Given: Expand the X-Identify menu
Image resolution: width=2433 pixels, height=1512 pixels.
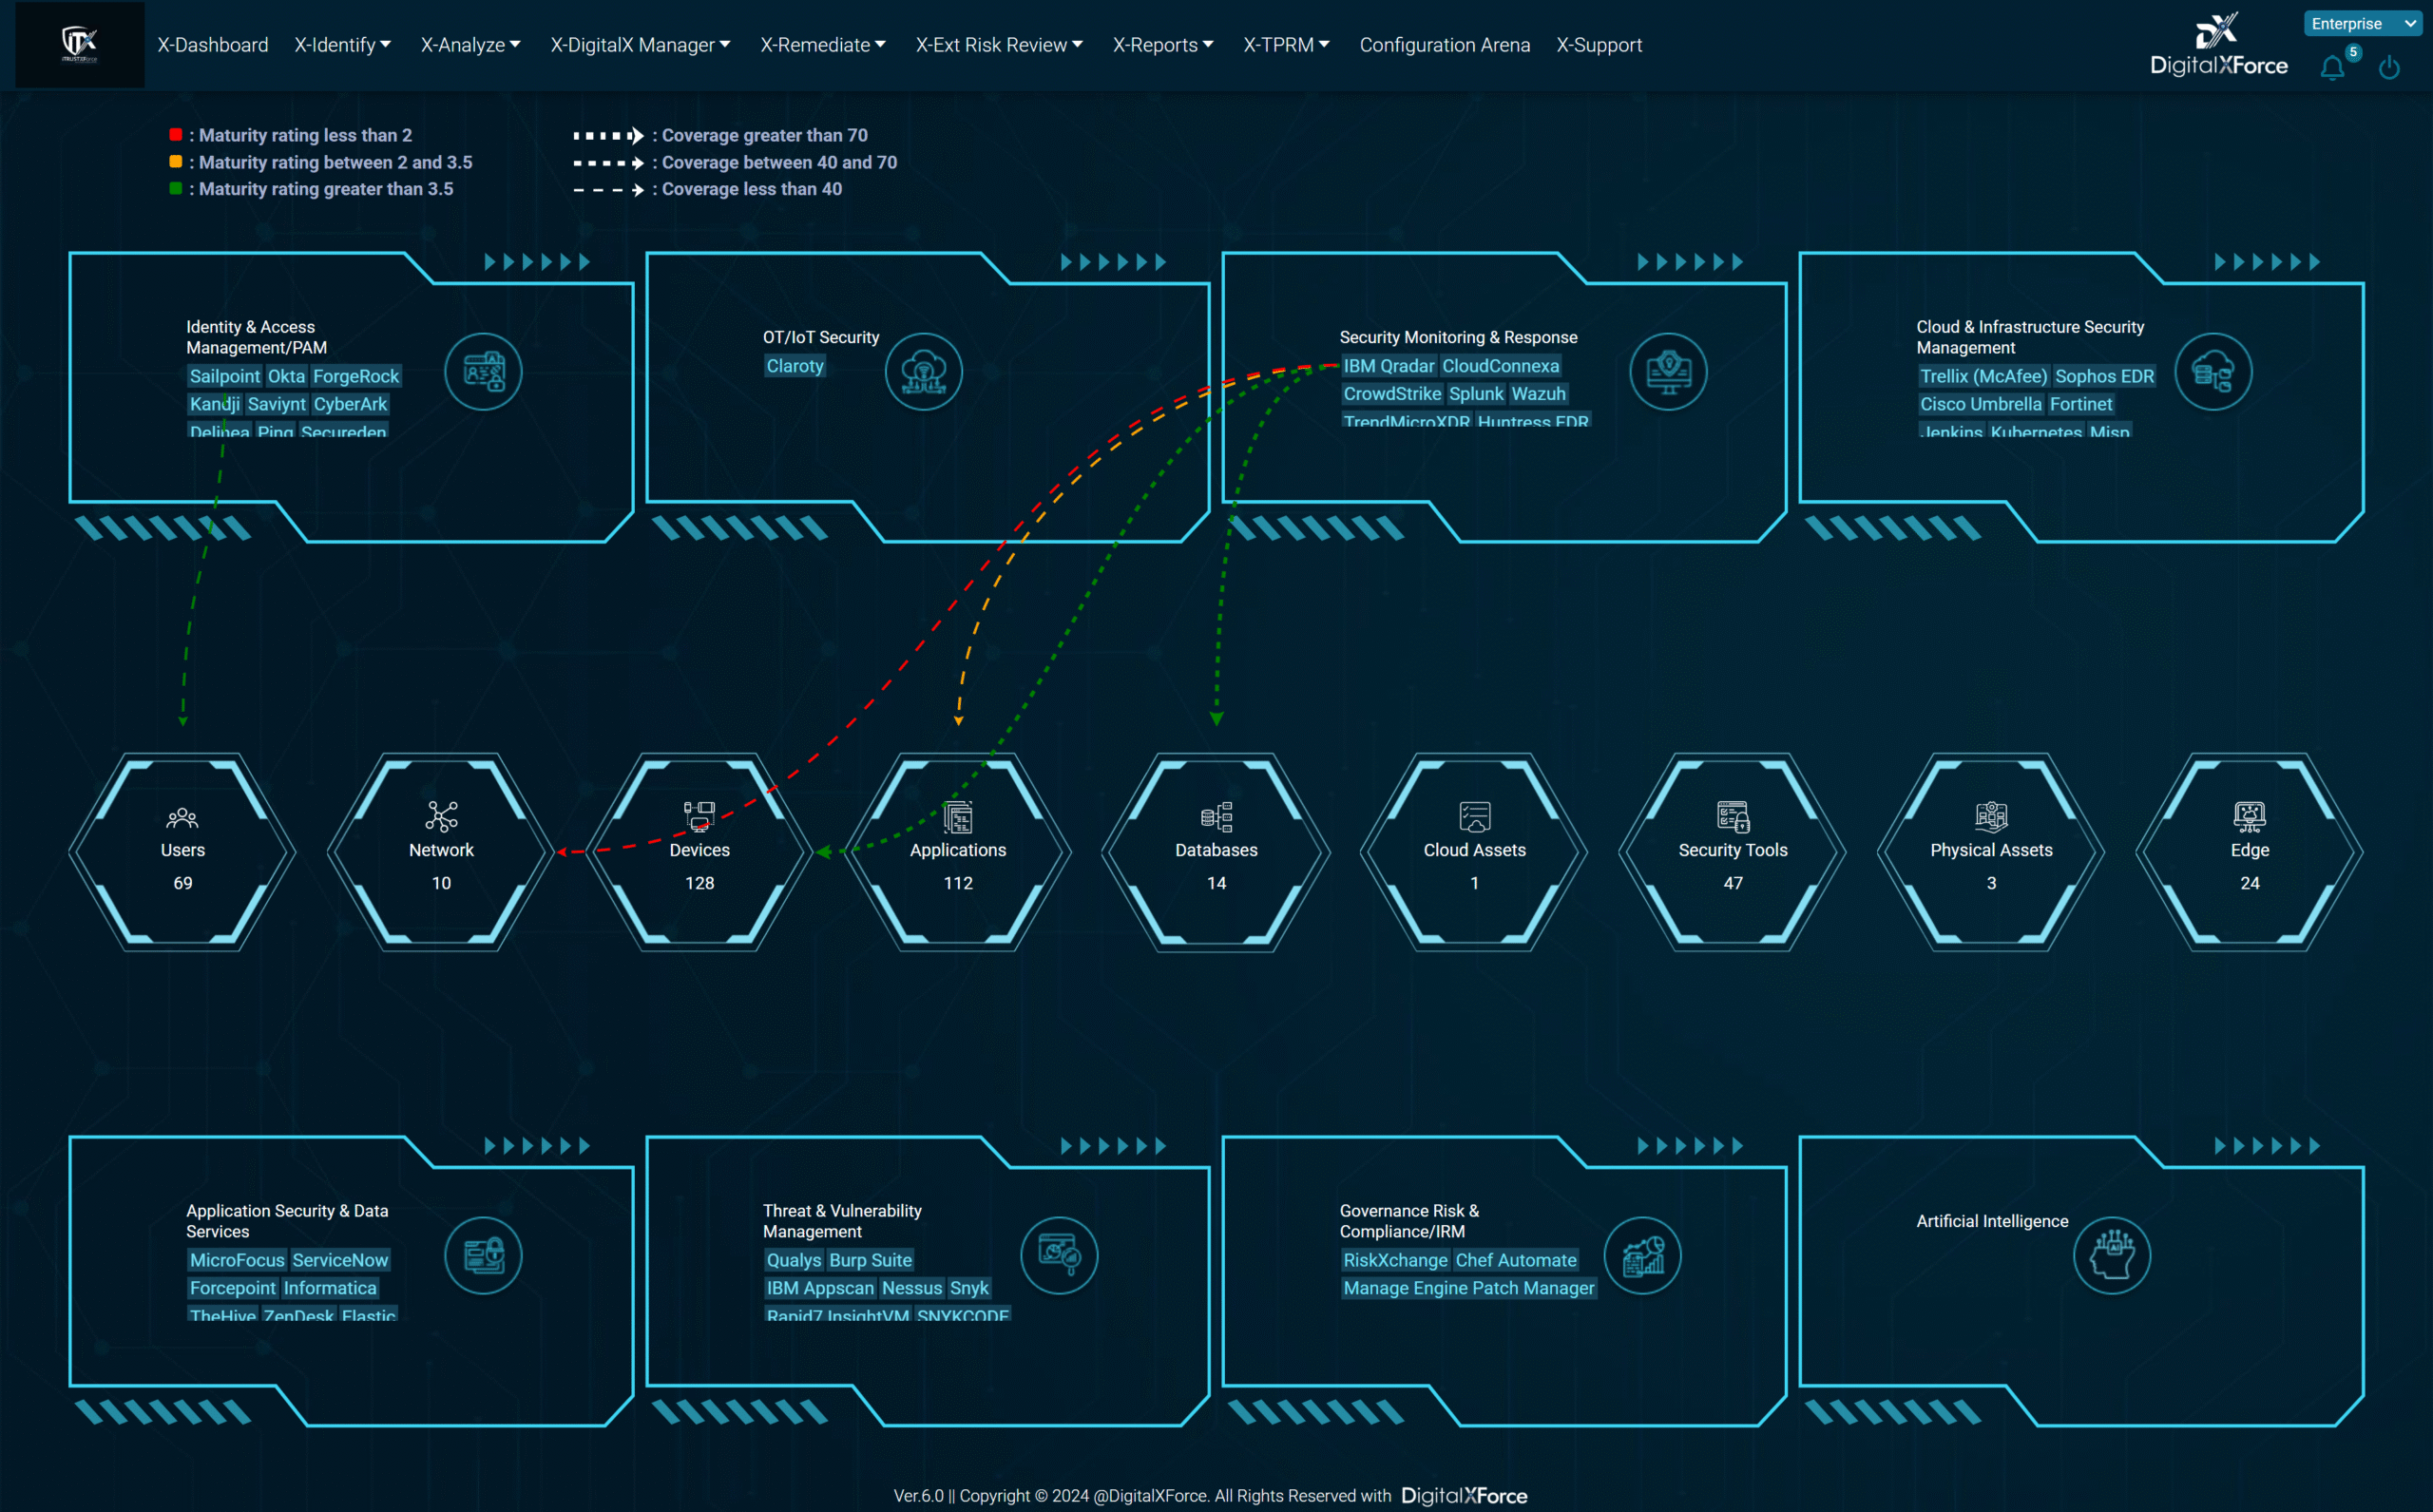Looking at the screenshot, I should tap(343, 45).
